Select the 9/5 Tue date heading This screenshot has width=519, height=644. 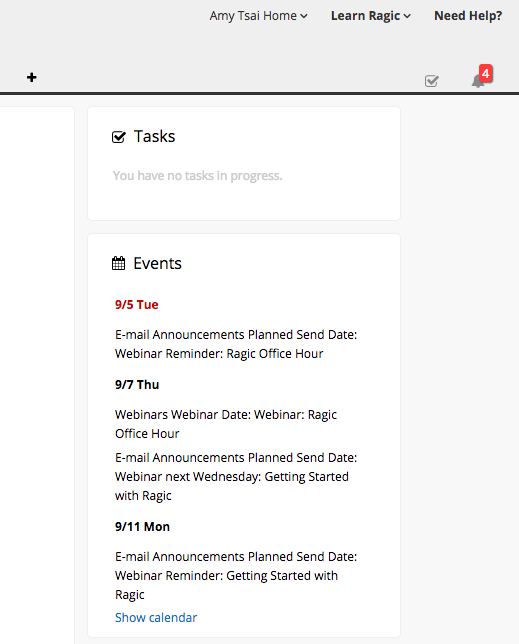coord(137,305)
